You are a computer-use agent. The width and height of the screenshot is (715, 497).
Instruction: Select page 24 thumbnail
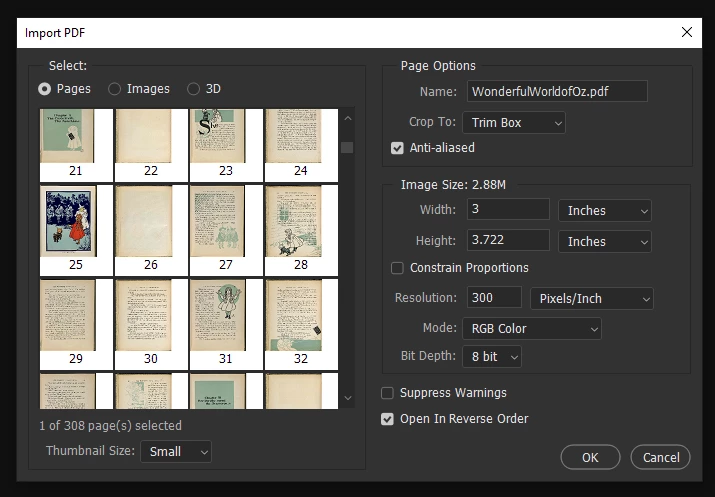pos(301,145)
